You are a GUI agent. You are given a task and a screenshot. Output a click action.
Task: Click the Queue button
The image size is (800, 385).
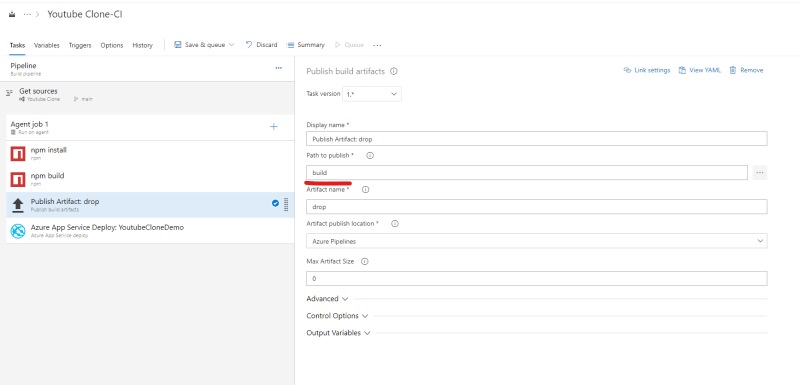click(349, 45)
